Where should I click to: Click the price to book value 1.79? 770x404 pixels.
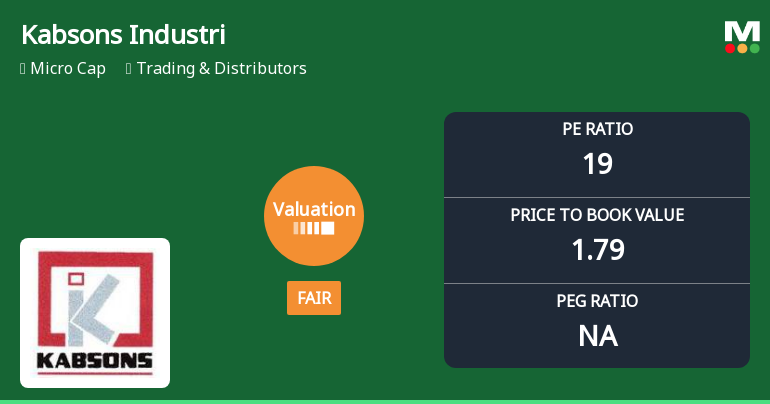[597, 250]
